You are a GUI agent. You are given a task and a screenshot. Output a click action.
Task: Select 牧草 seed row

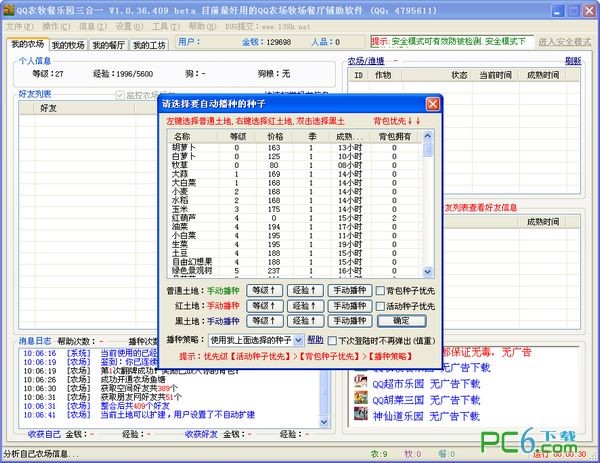[x=295, y=165]
